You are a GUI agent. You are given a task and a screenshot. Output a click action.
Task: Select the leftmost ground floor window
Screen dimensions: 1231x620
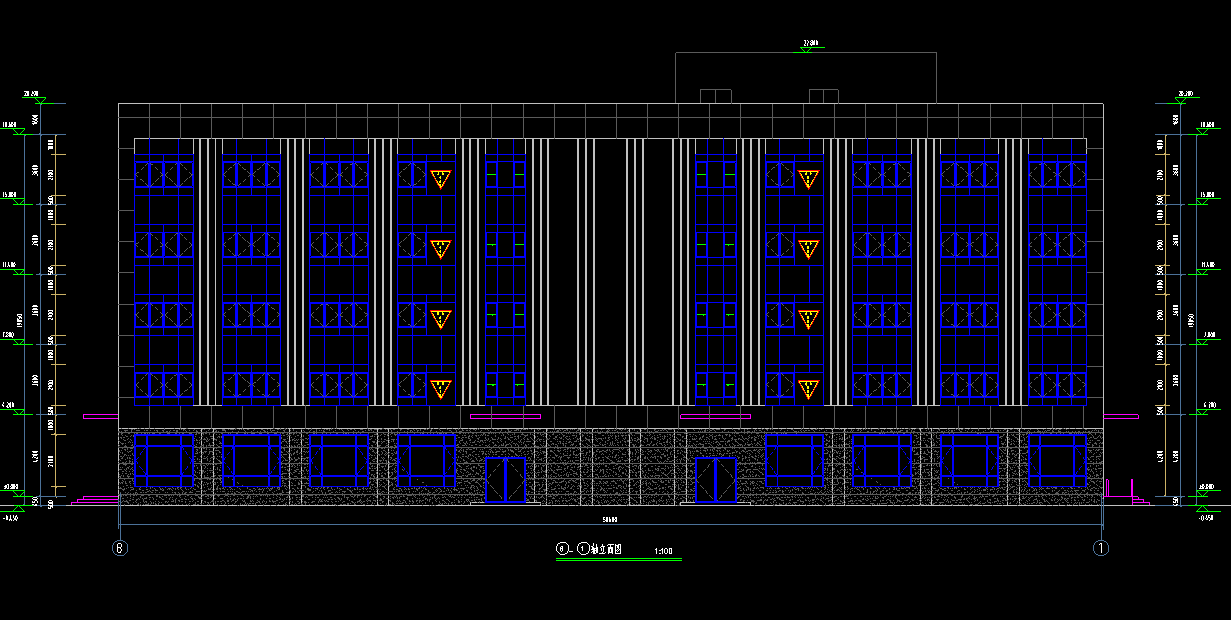(x=164, y=460)
